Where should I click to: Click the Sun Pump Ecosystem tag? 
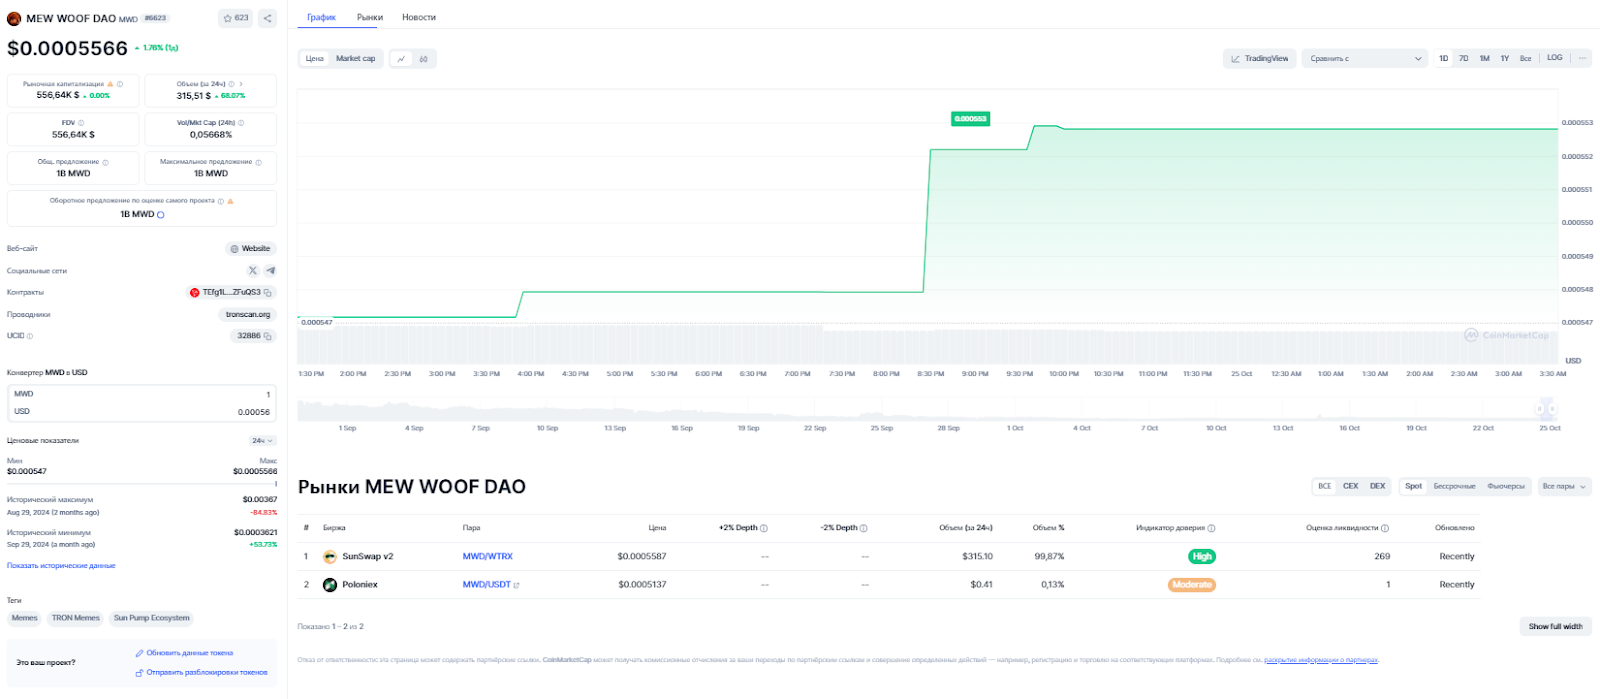coord(152,618)
